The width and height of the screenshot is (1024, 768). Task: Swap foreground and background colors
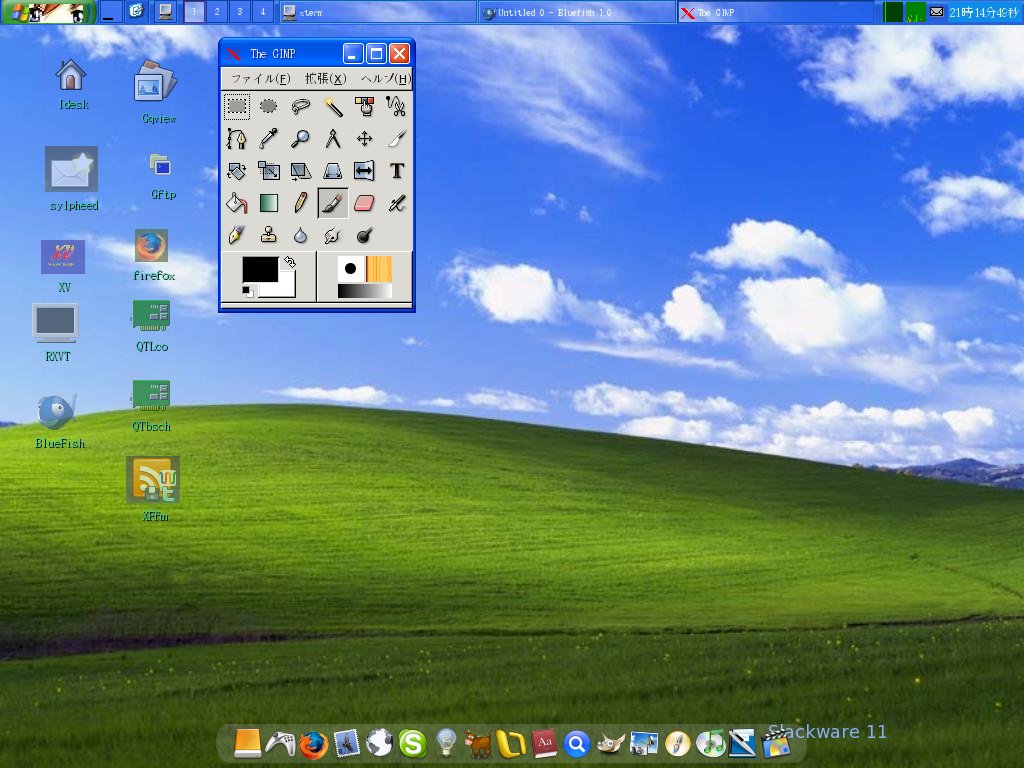pos(290,261)
